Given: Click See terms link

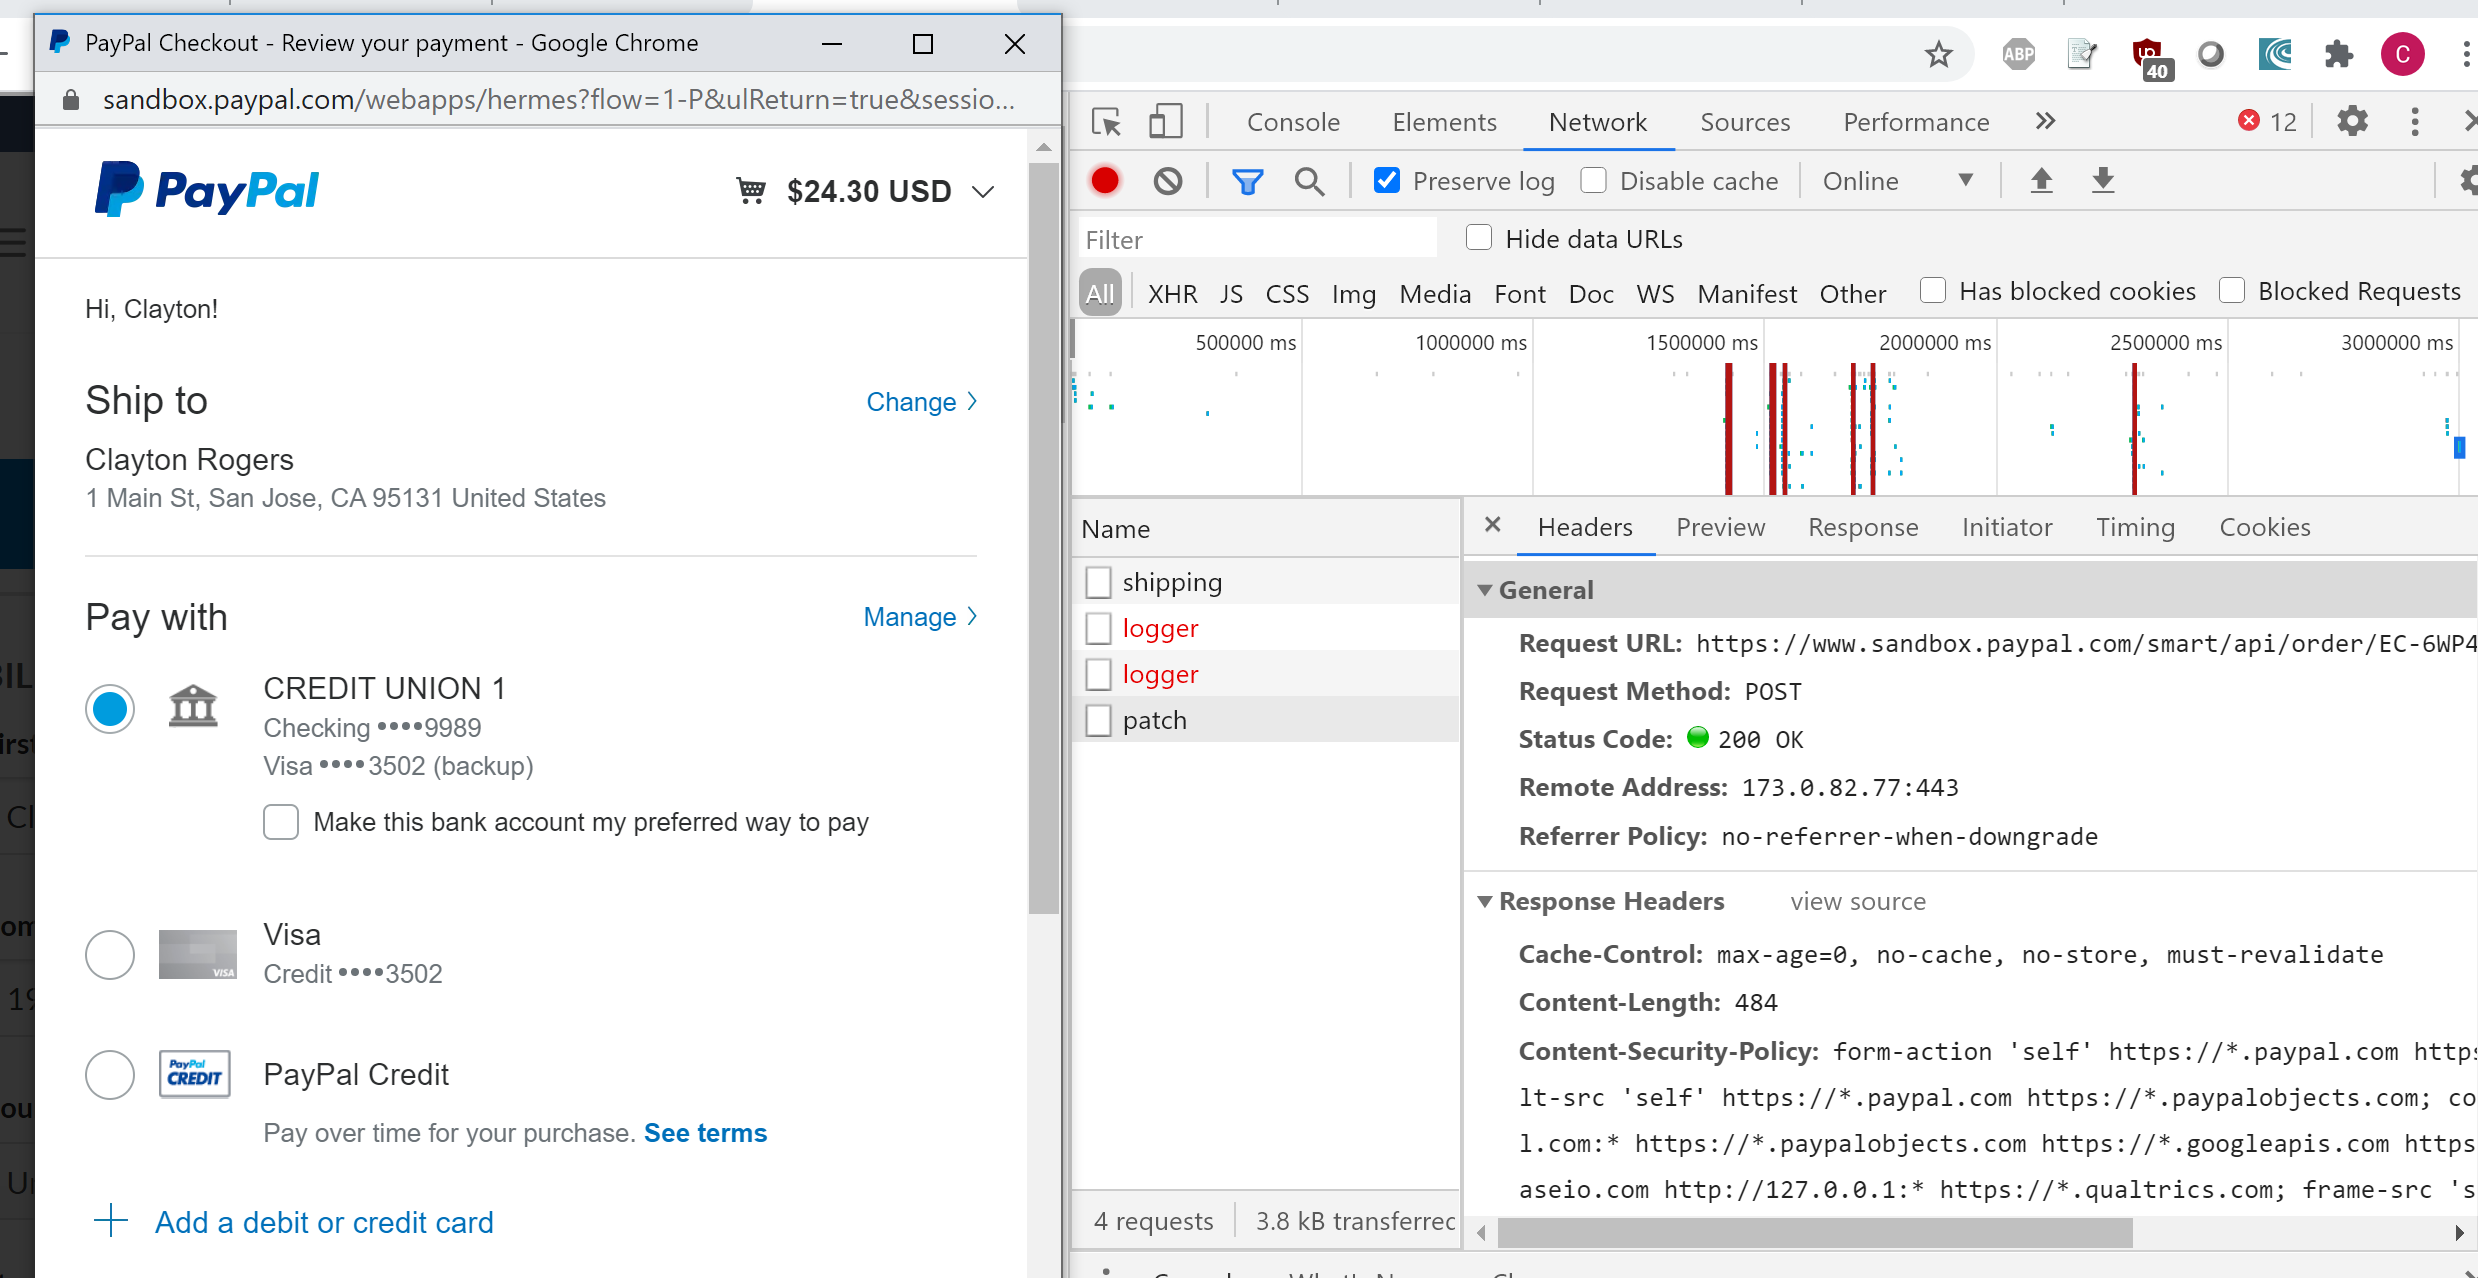Looking at the screenshot, I should [705, 1133].
